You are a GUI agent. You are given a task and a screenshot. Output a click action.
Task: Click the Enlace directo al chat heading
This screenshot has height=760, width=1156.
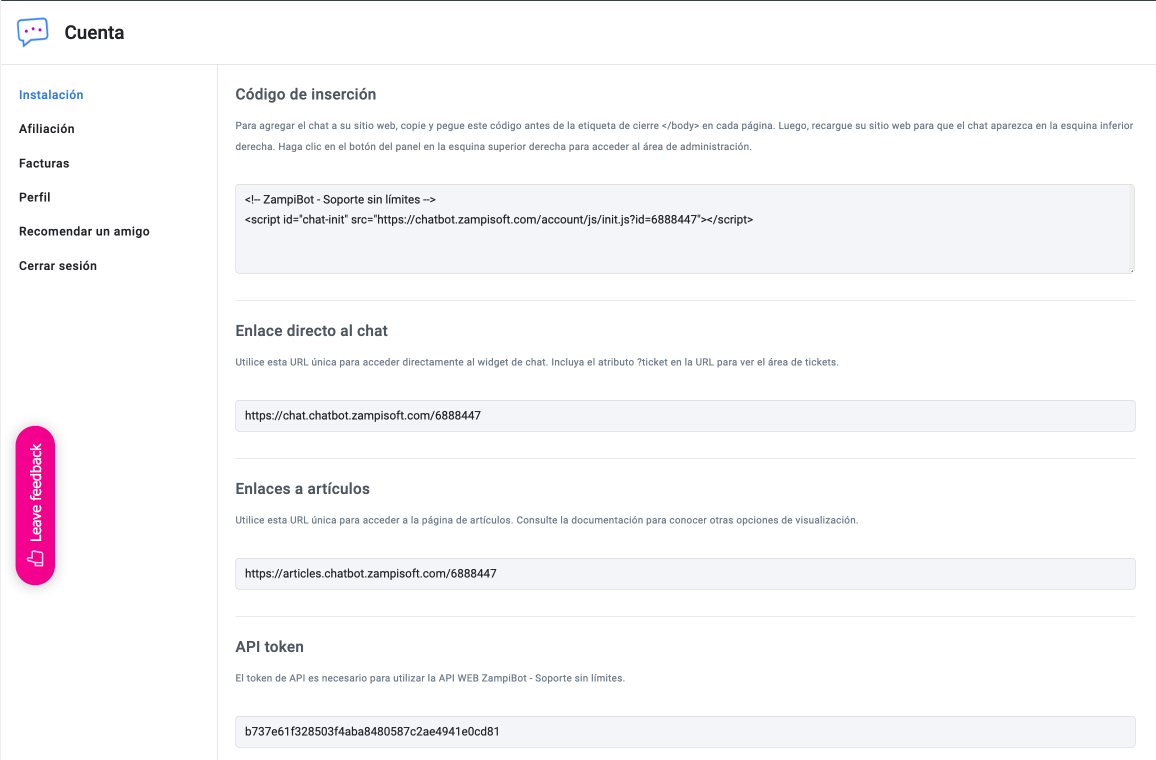click(x=311, y=330)
